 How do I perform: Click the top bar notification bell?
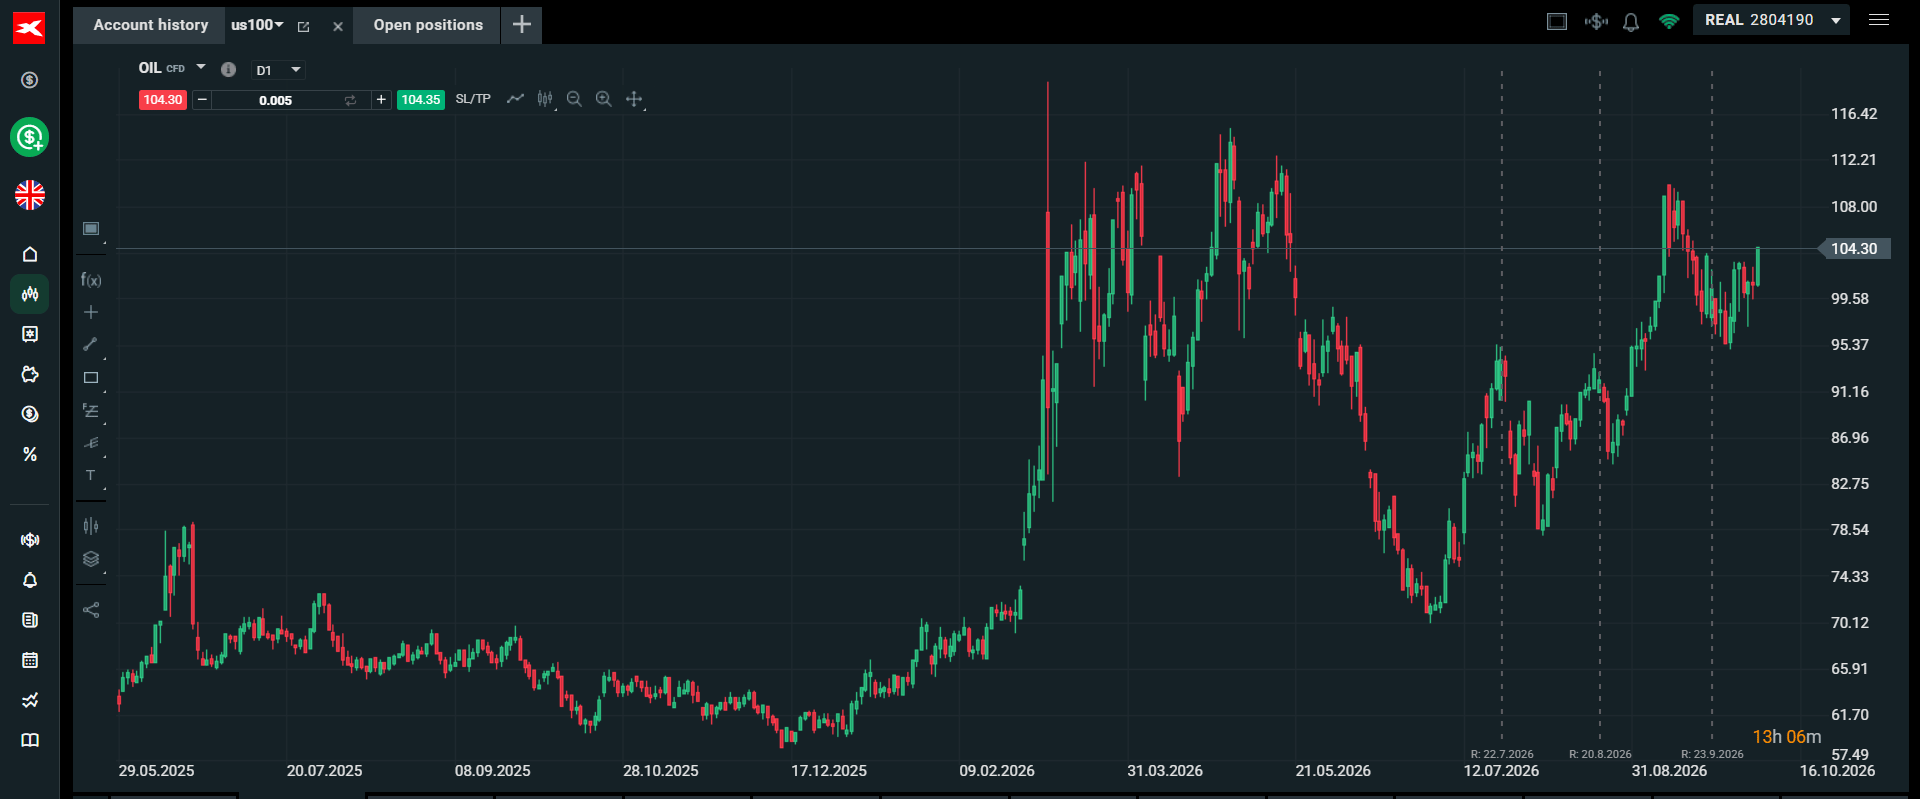pos(1631,21)
